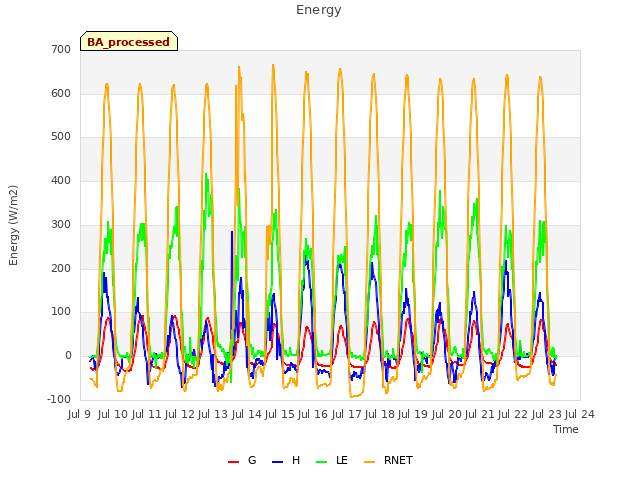Select the LE legend label

click(342, 460)
